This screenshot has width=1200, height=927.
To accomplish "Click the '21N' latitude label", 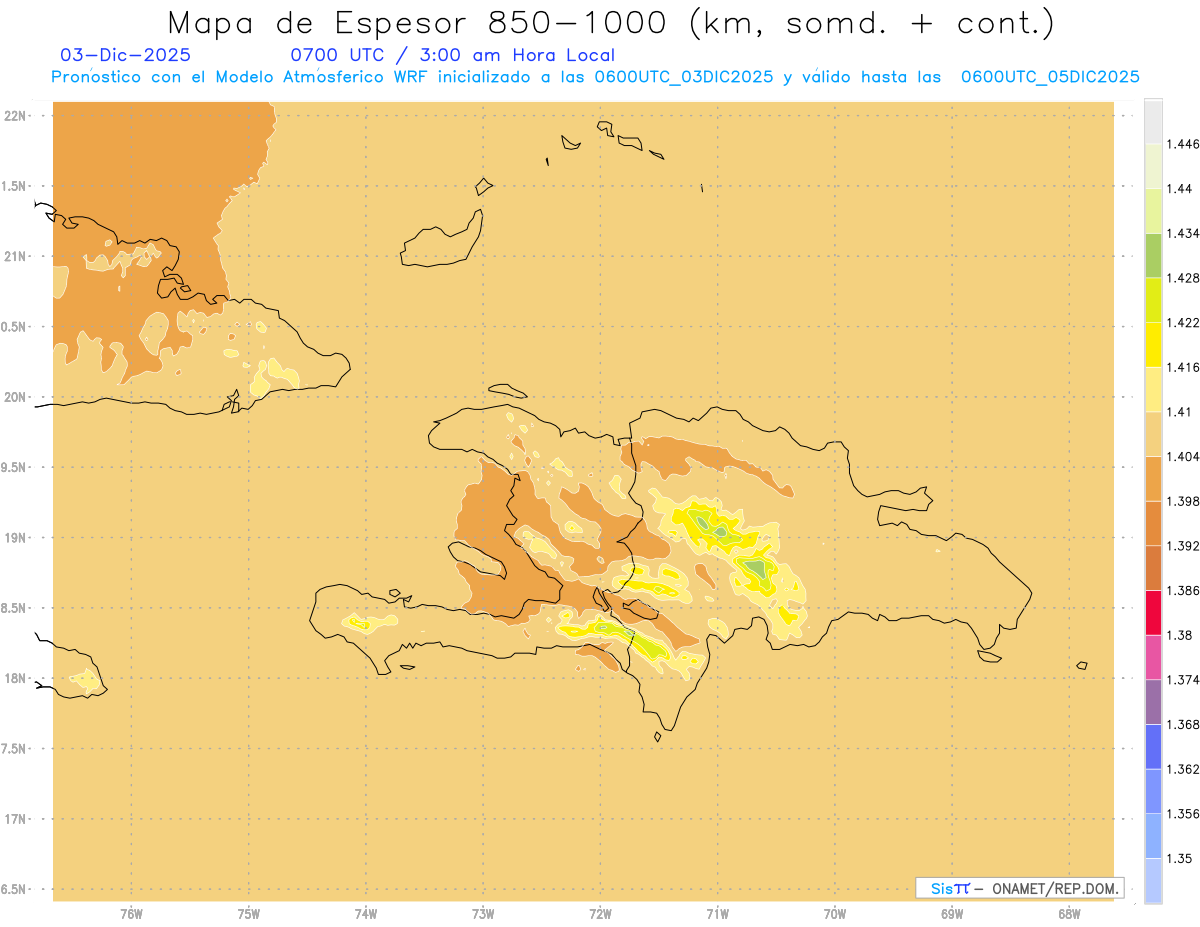I will click(x=15, y=256).
